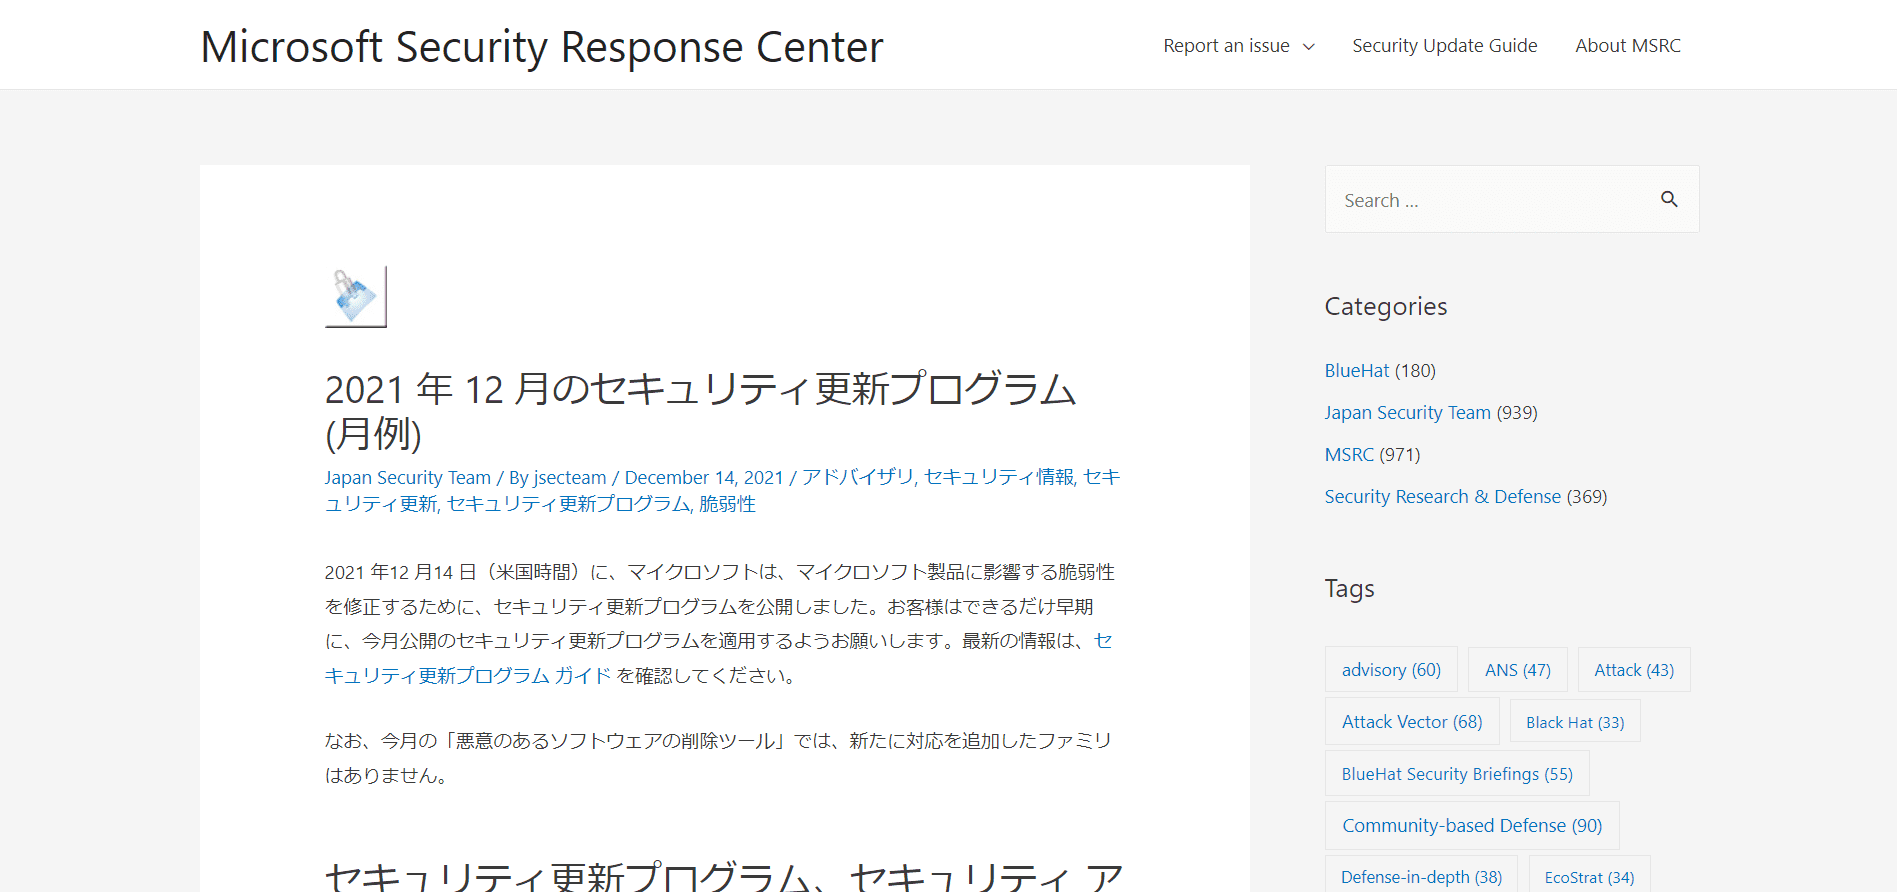Open About MSRC menu item

click(x=1627, y=46)
